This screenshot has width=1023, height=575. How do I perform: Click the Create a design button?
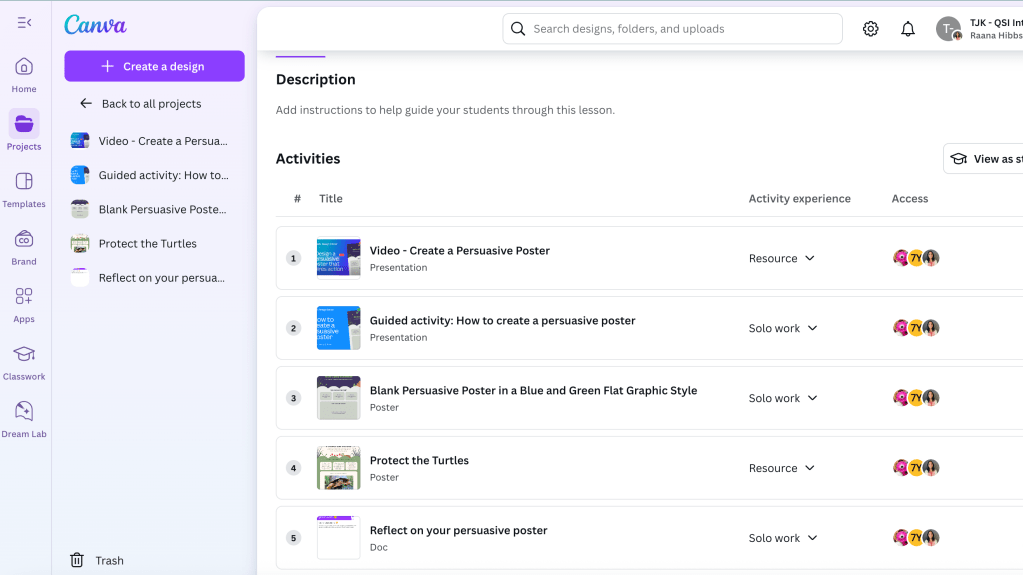[154, 66]
